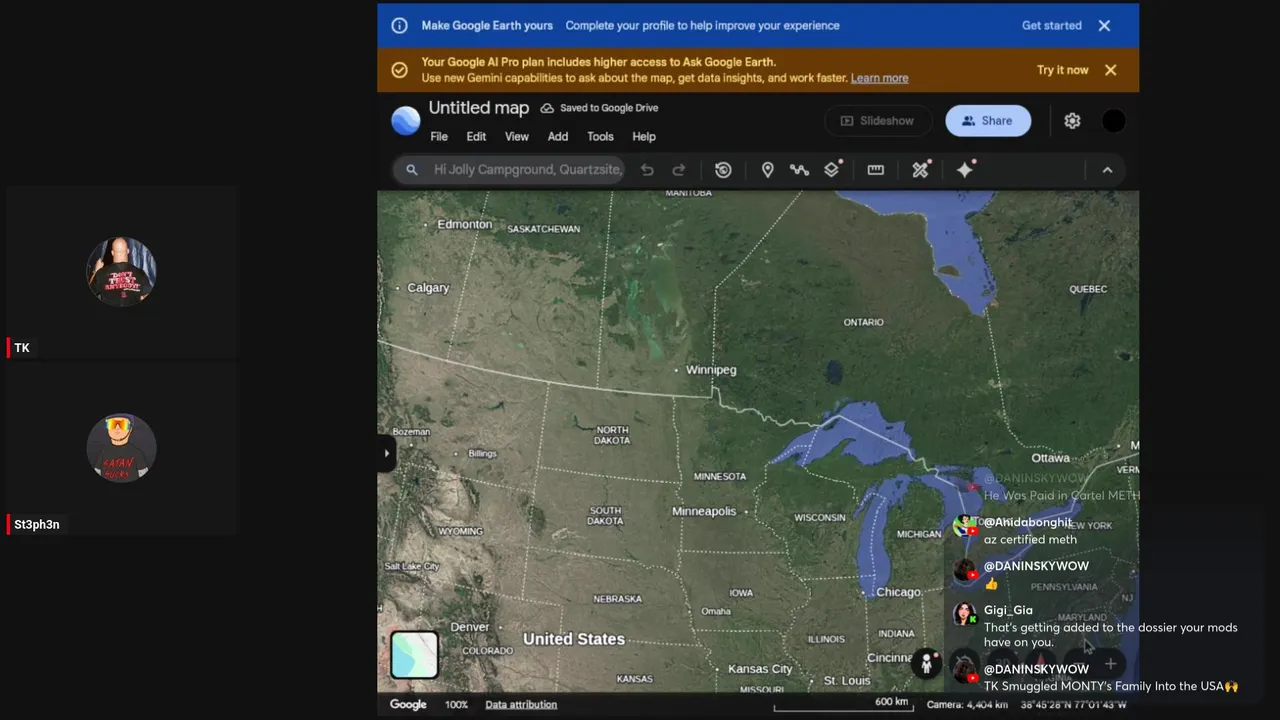Screen dimensions: 1280x720
Task: Dismiss the Google AI Pro plan banner
Action: pyautogui.click(x=1110, y=70)
